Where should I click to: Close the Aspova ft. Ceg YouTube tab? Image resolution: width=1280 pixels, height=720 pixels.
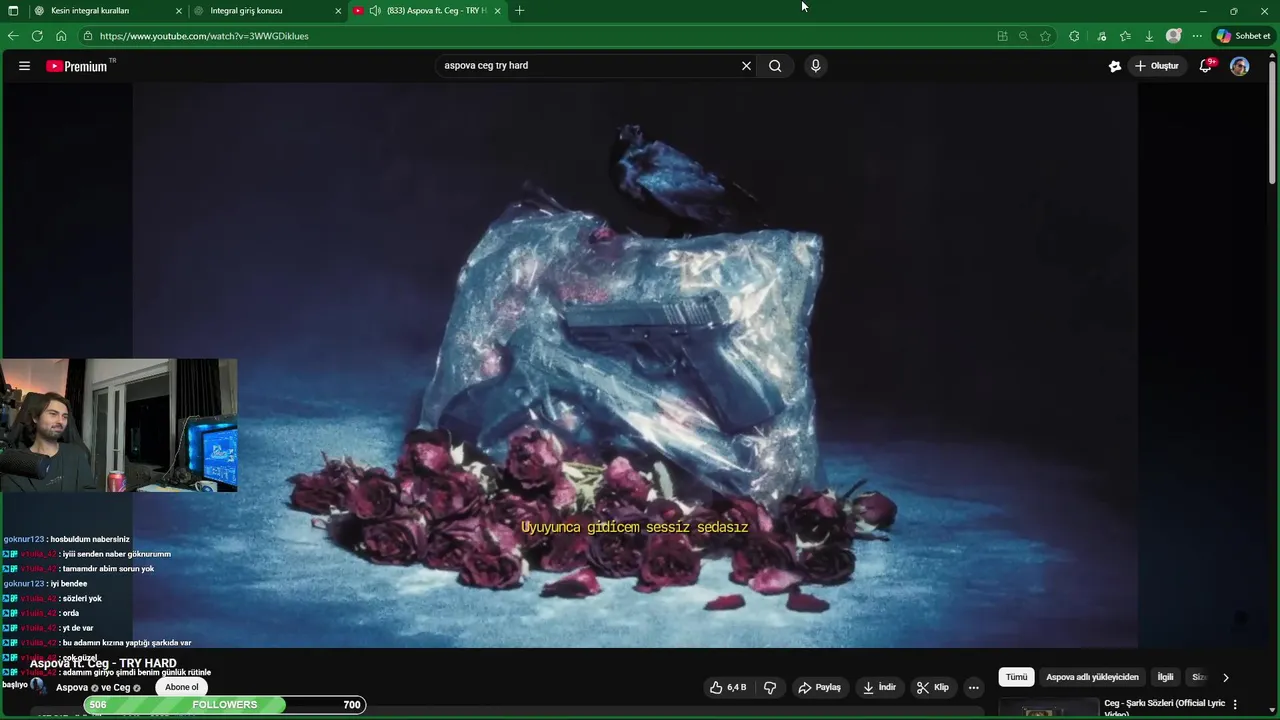[498, 11]
